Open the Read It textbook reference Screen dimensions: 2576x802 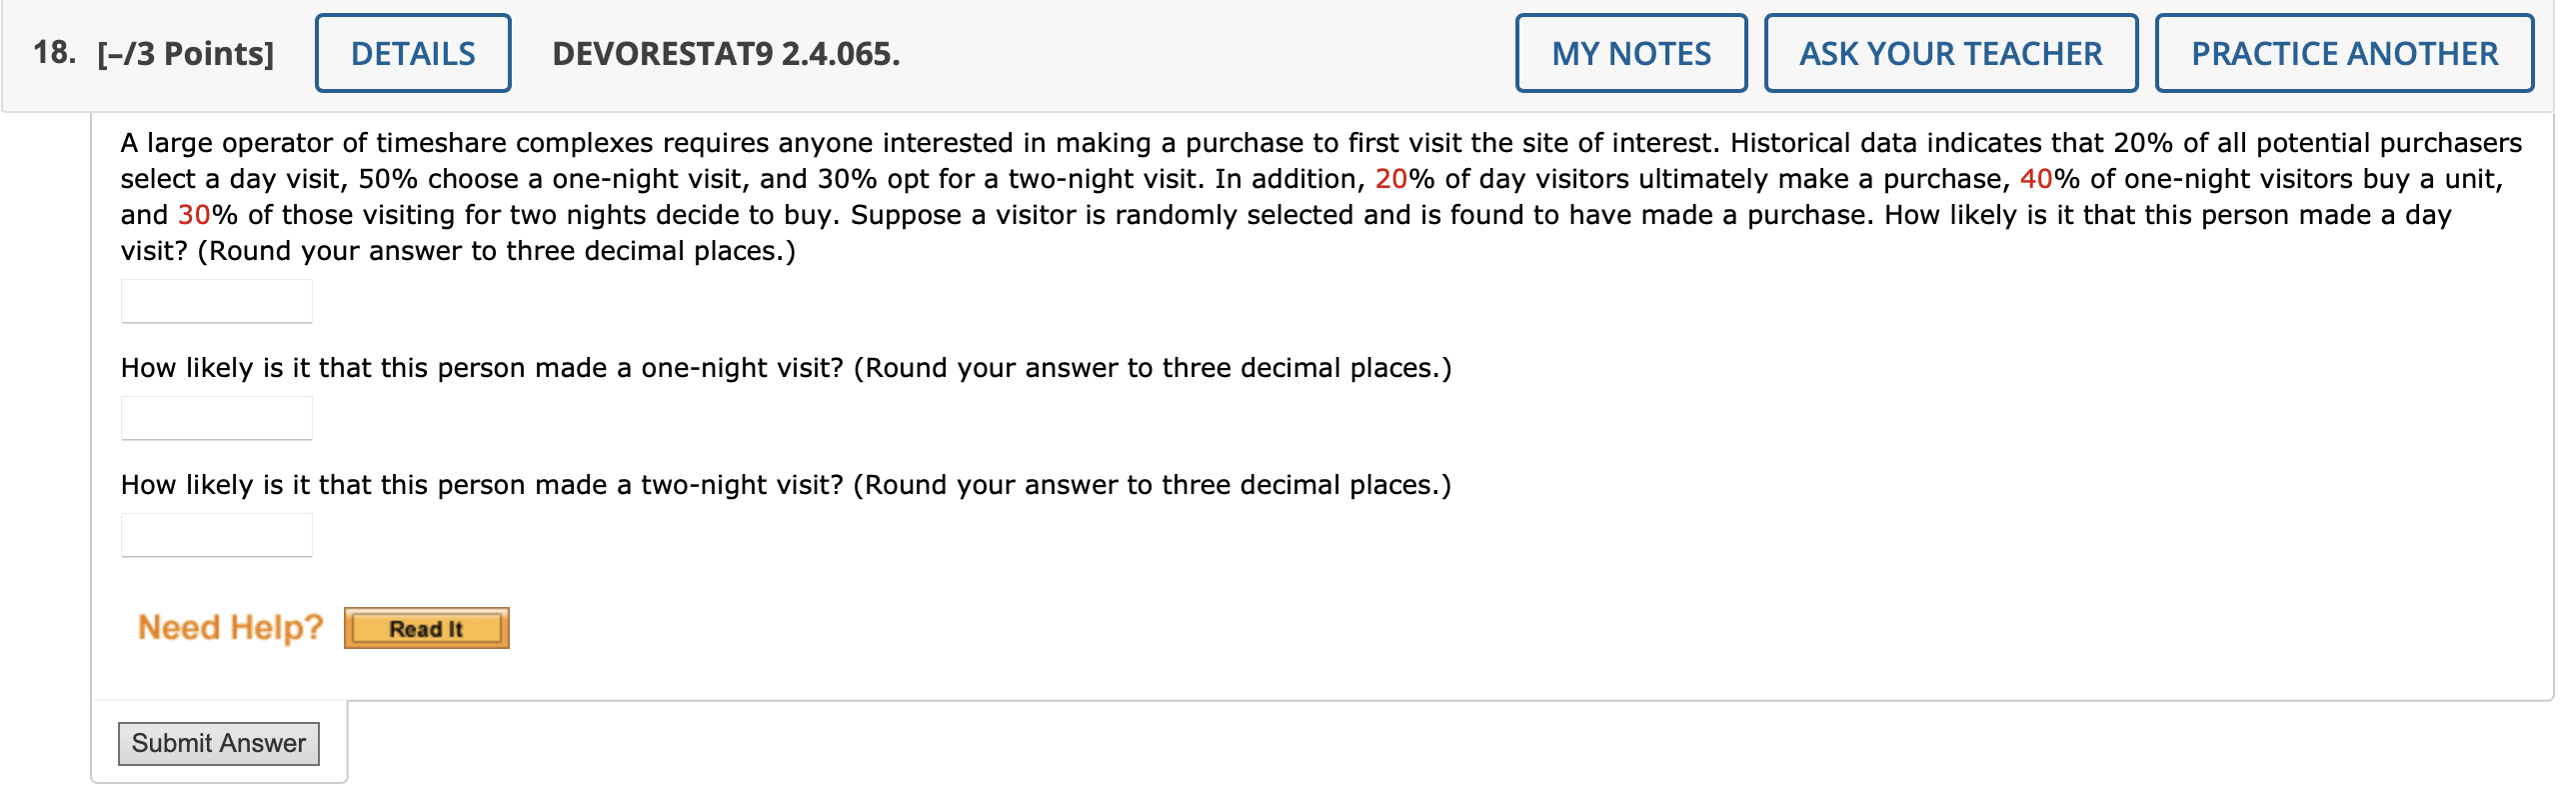tap(427, 628)
